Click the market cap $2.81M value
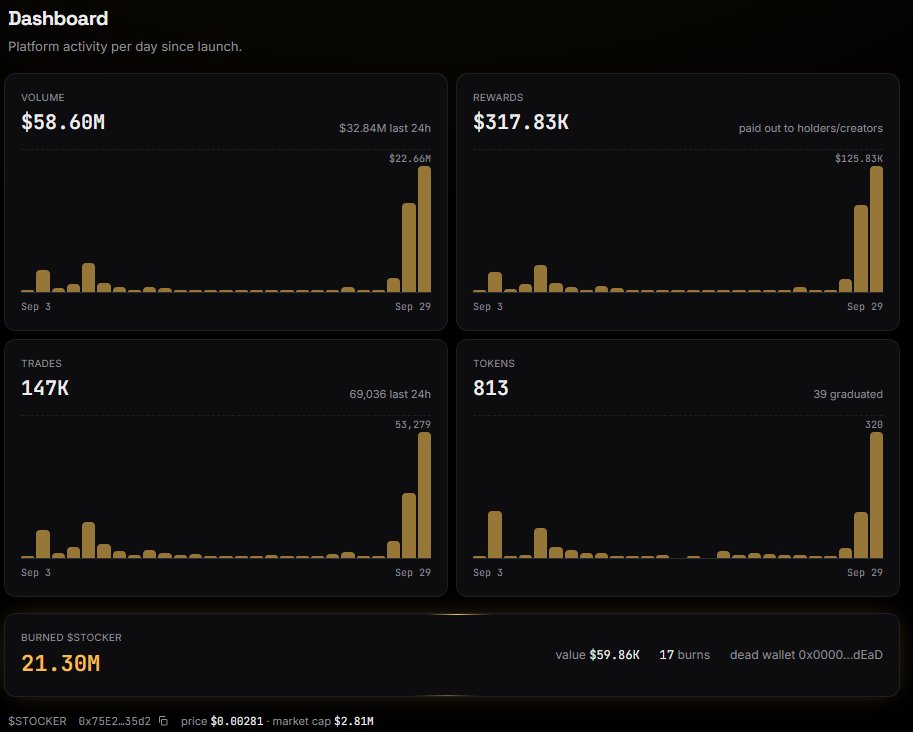Image resolution: width=913 pixels, height=732 pixels. pyautogui.click(x=354, y=721)
